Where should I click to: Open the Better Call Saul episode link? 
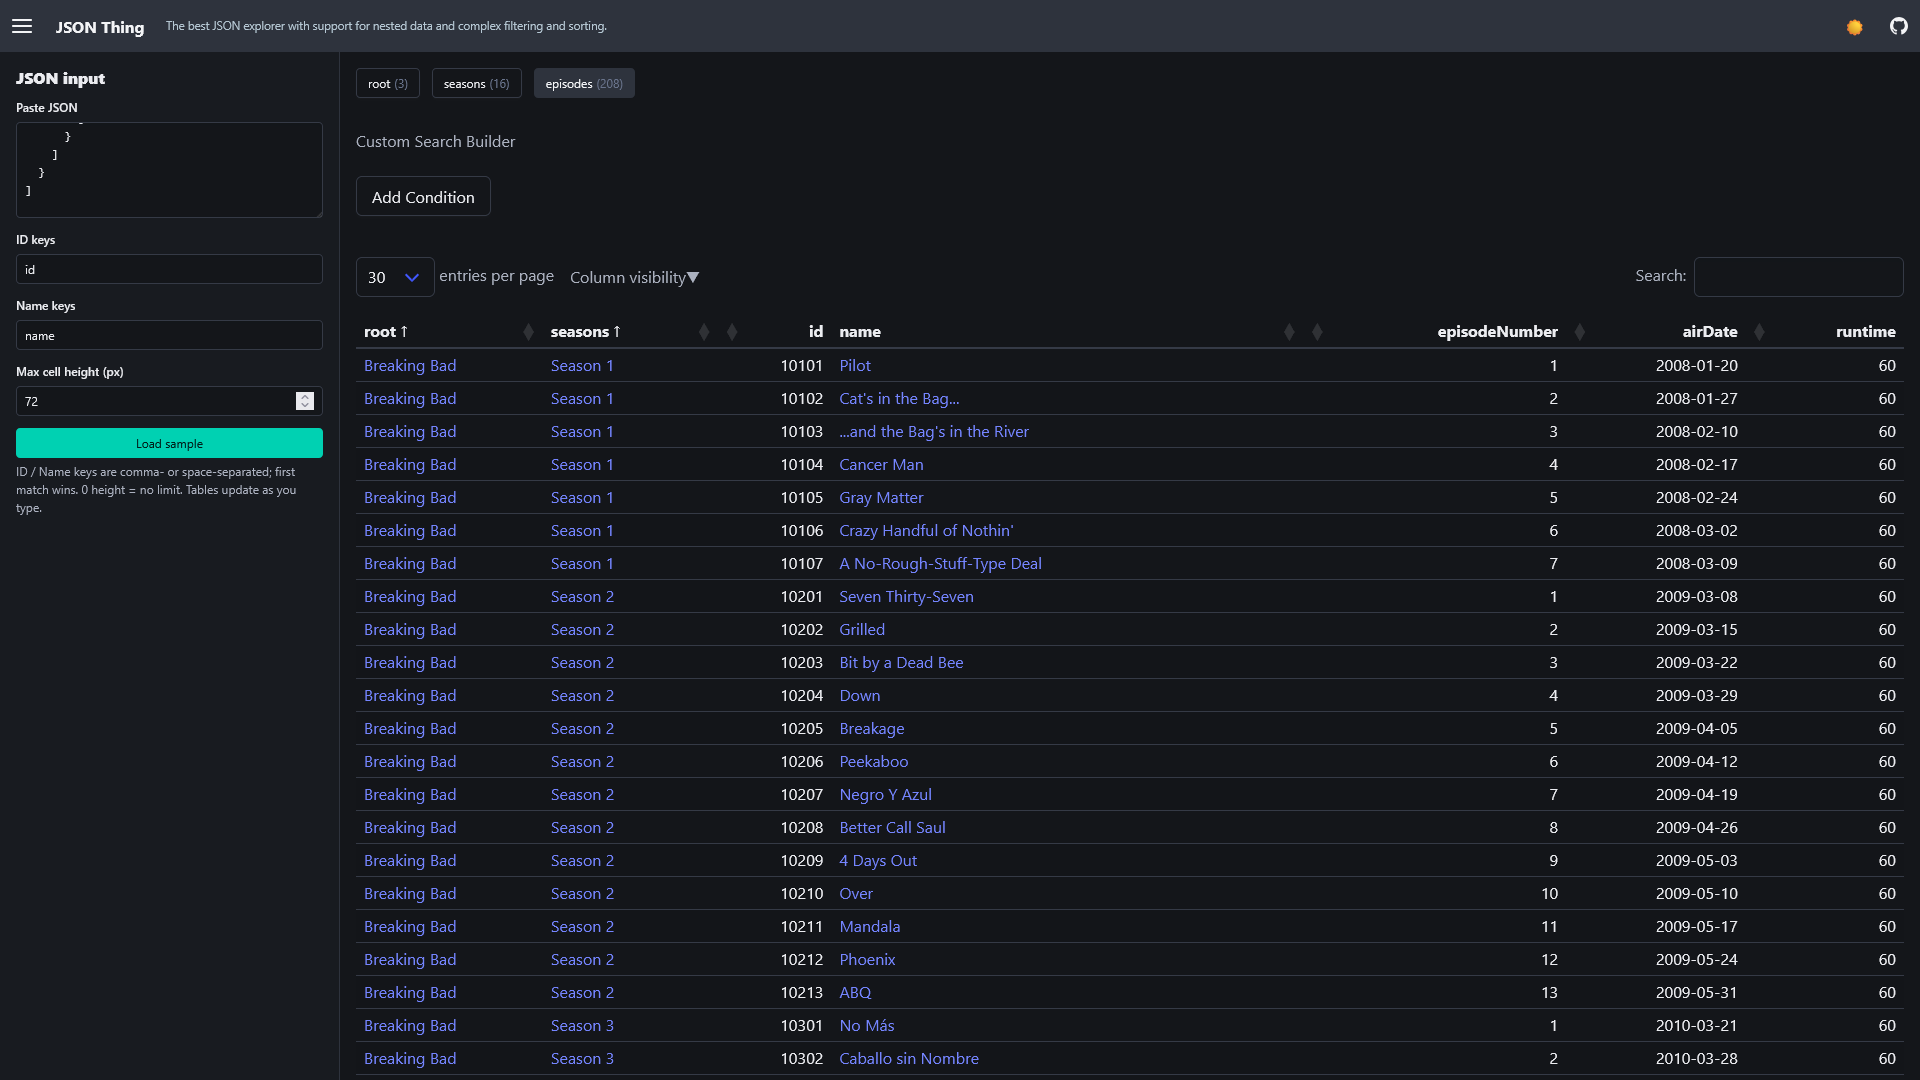(x=892, y=828)
